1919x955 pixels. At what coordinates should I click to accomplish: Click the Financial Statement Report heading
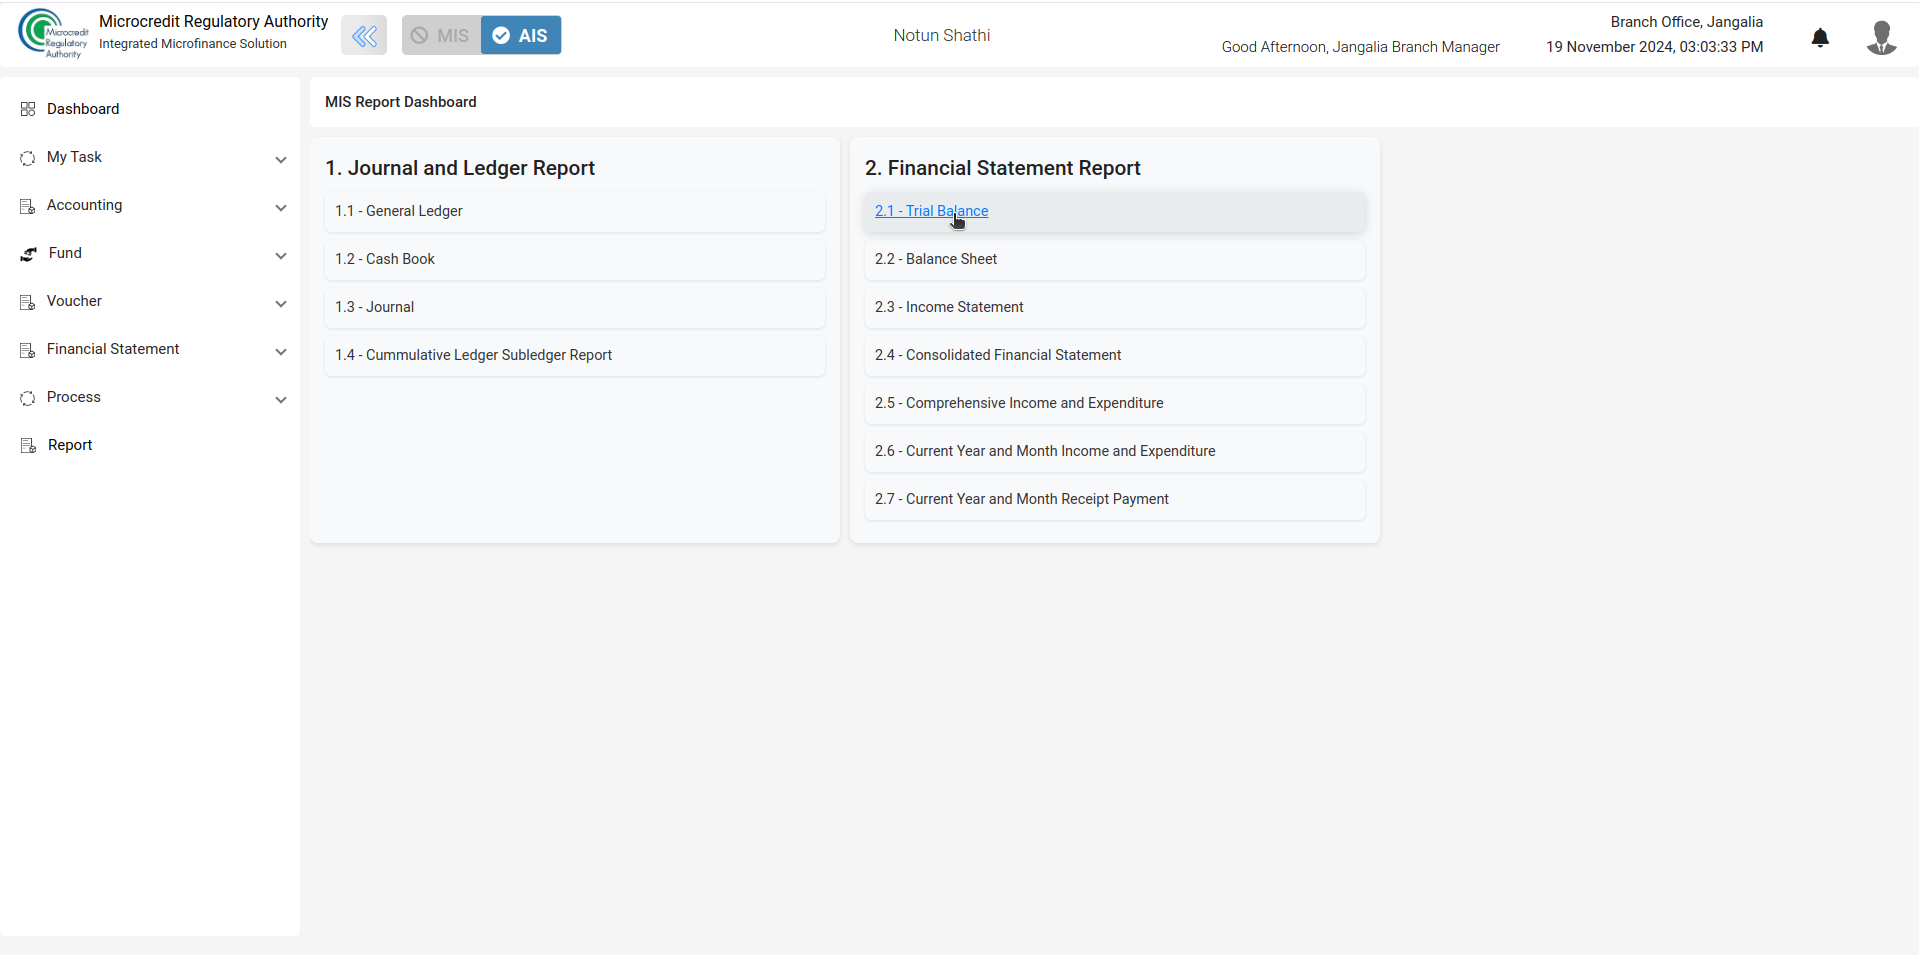point(1002,168)
